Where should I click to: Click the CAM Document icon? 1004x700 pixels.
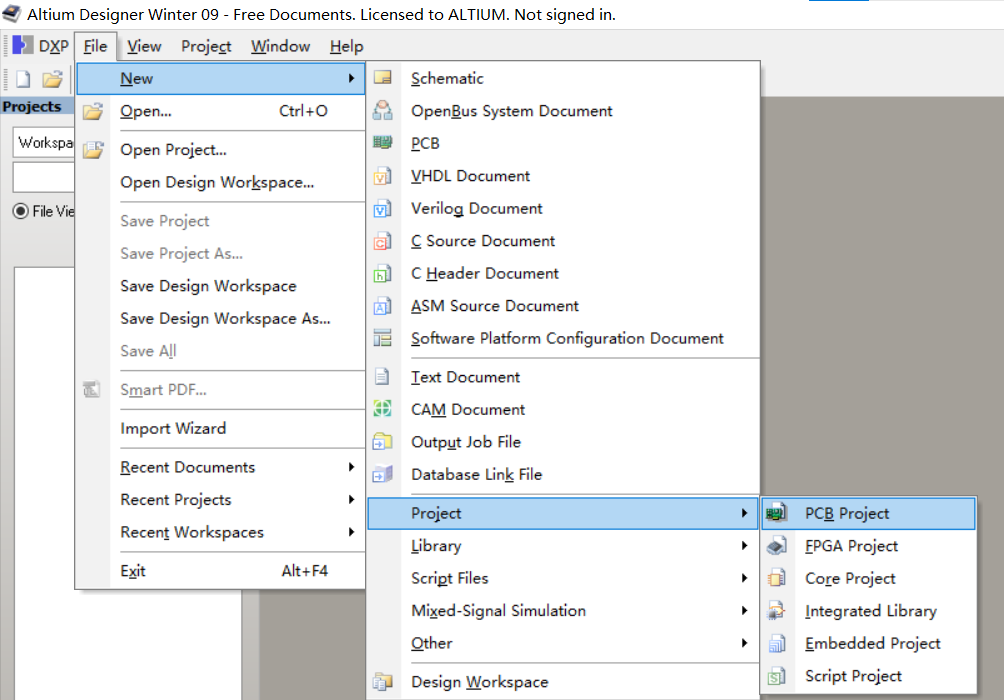[383, 409]
